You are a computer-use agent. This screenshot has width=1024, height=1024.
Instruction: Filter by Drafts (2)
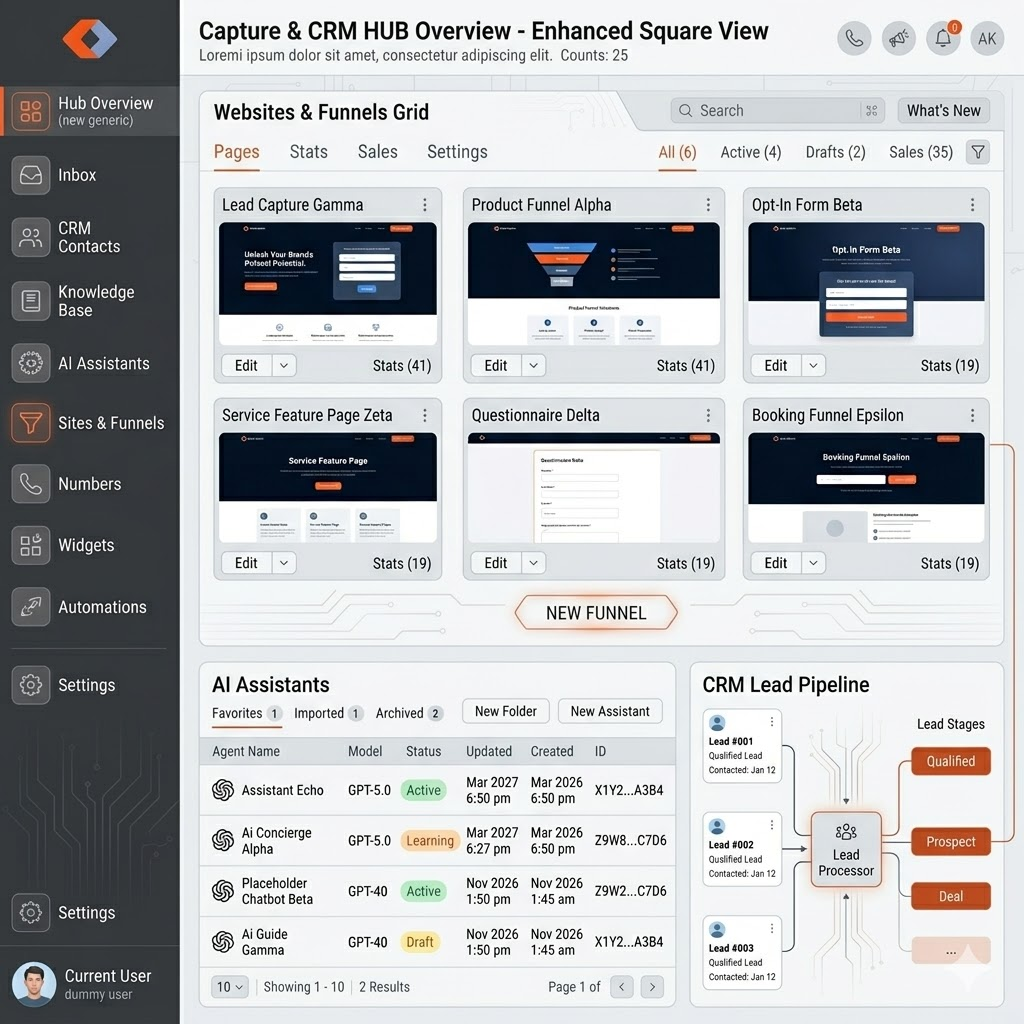coord(835,152)
